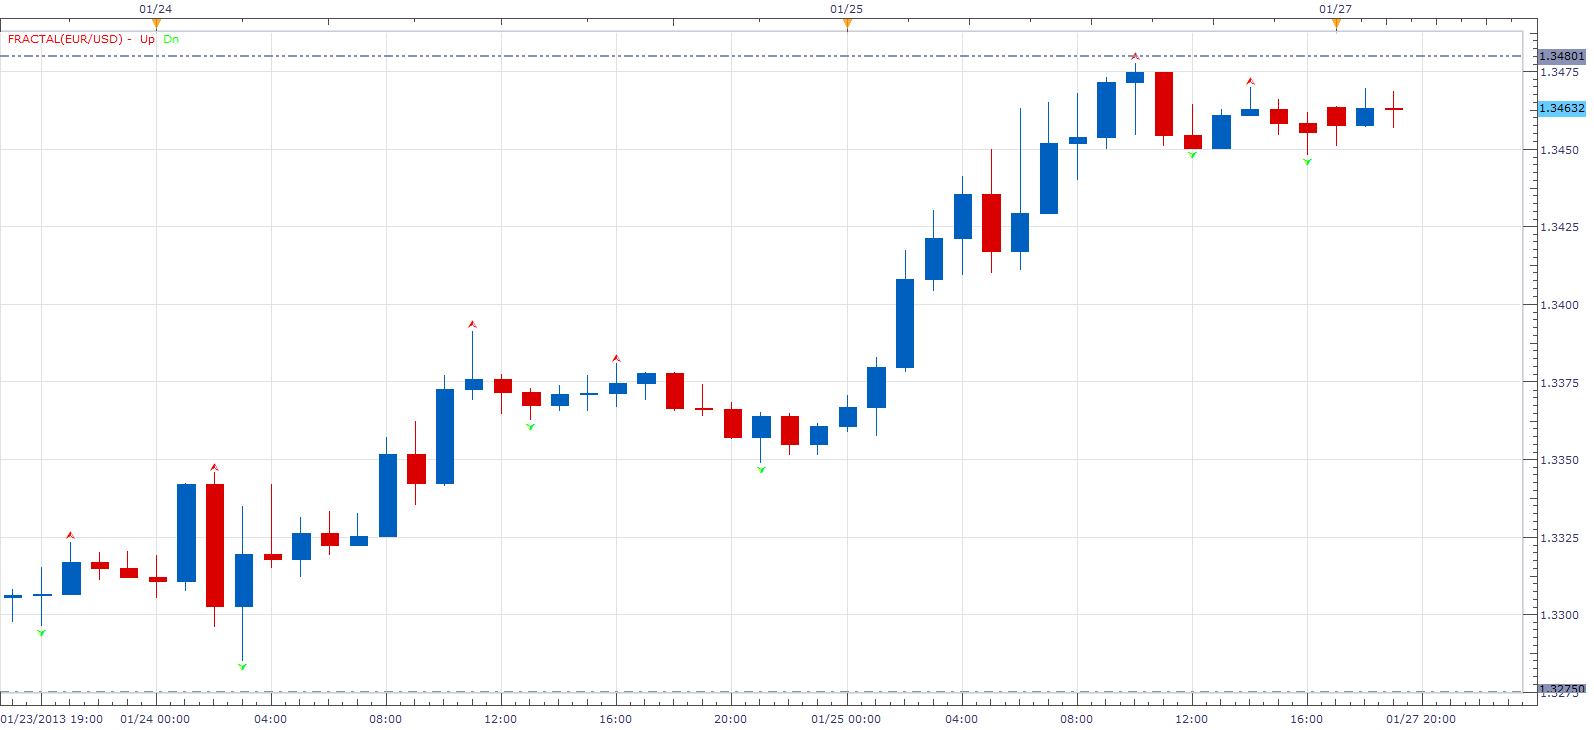1594x730 pixels.
Task: Click the orange 01/24 date marker triangle
Action: click(156, 24)
